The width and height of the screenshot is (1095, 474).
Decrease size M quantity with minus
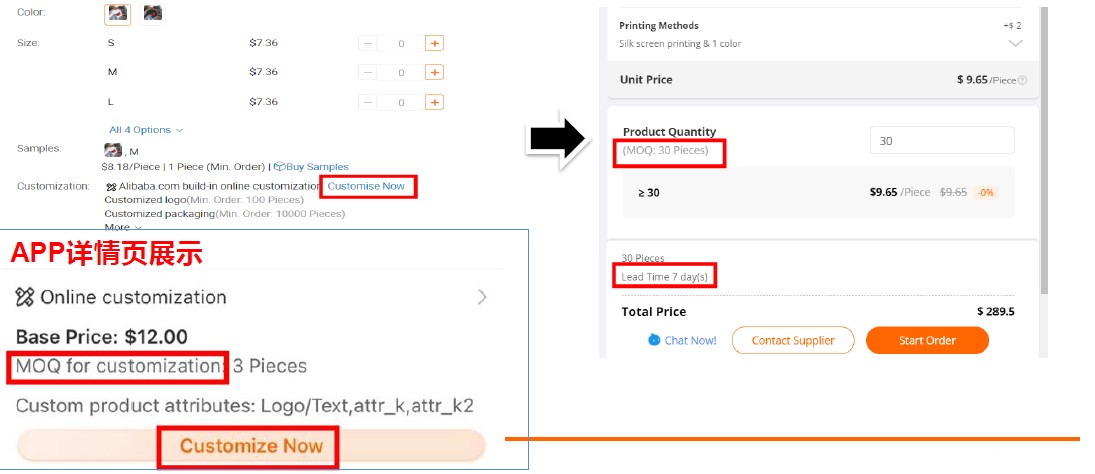point(367,73)
